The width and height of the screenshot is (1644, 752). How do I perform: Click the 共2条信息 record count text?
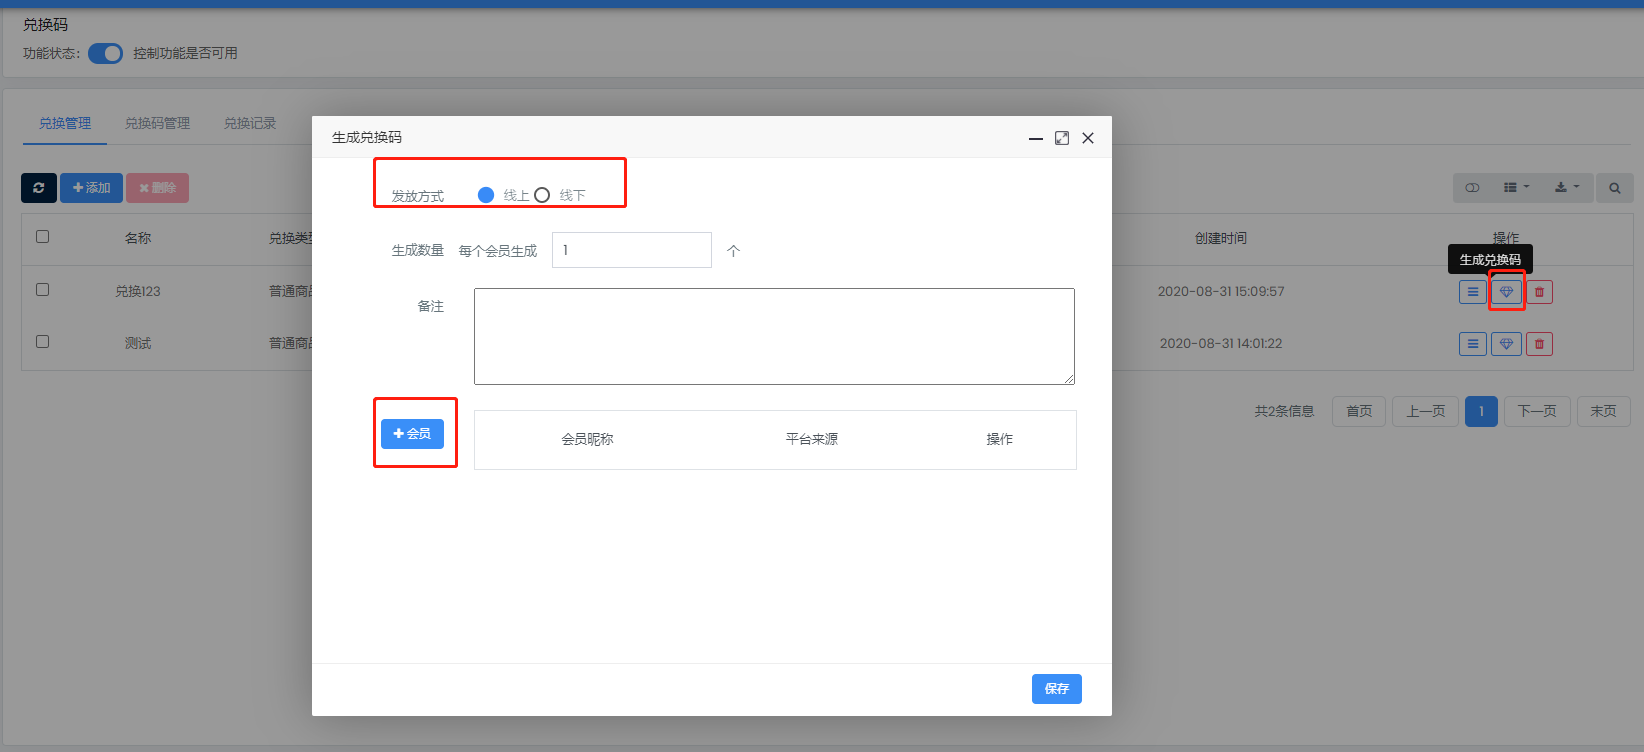click(1284, 411)
